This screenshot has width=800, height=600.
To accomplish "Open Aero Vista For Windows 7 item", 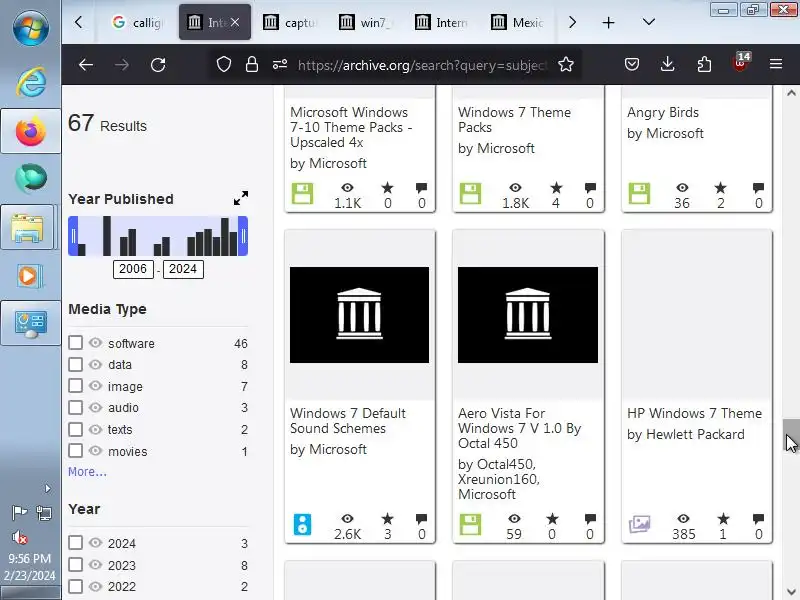I will [x=519, y=428].
